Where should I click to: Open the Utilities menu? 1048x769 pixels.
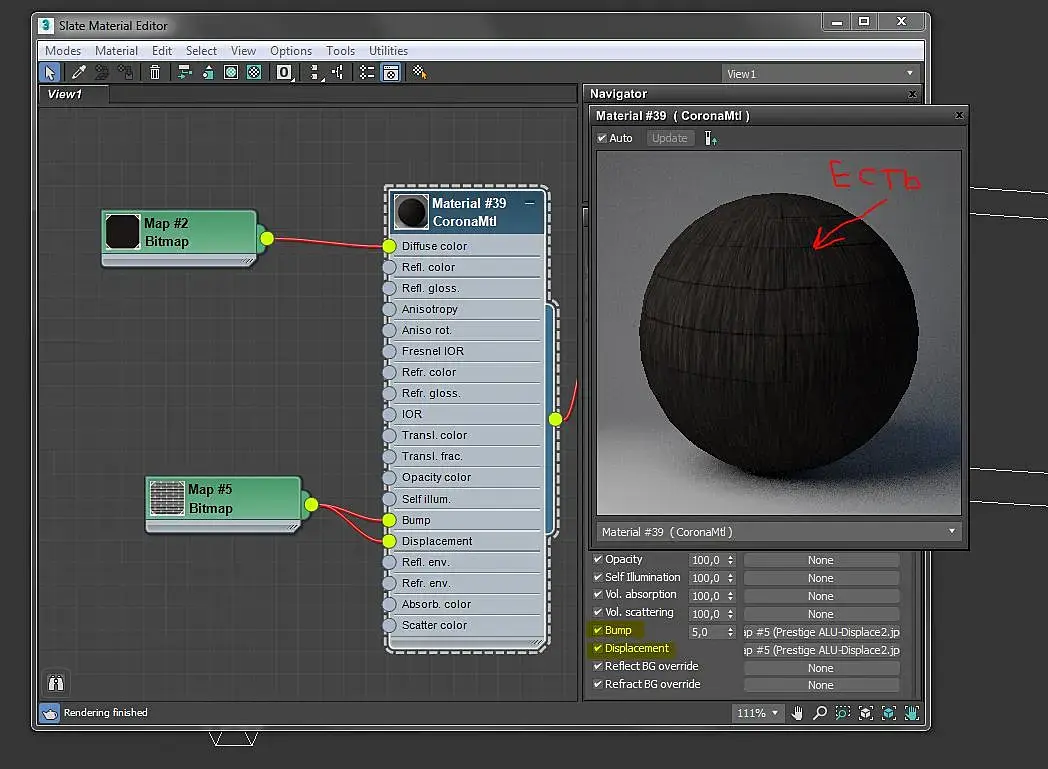[388, 51]
